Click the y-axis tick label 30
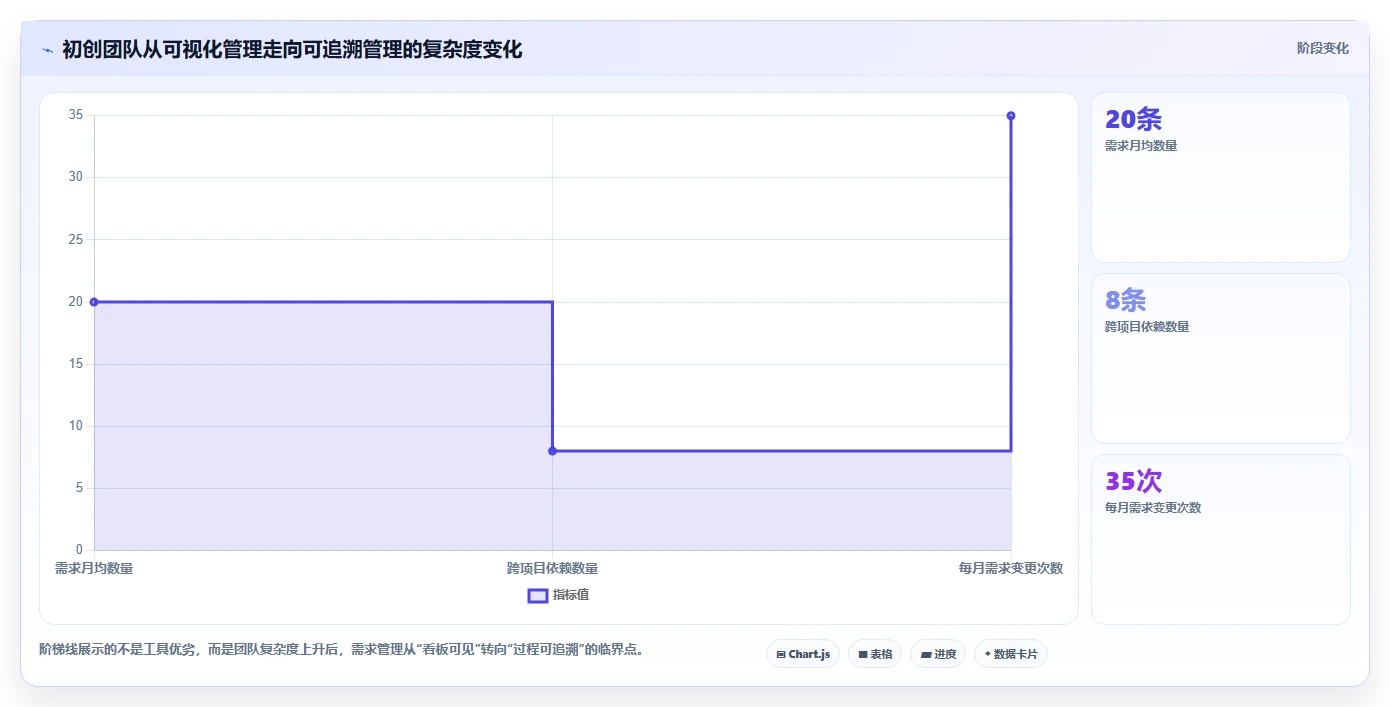Screen dimensions: 1390x707 pos(76,177)
